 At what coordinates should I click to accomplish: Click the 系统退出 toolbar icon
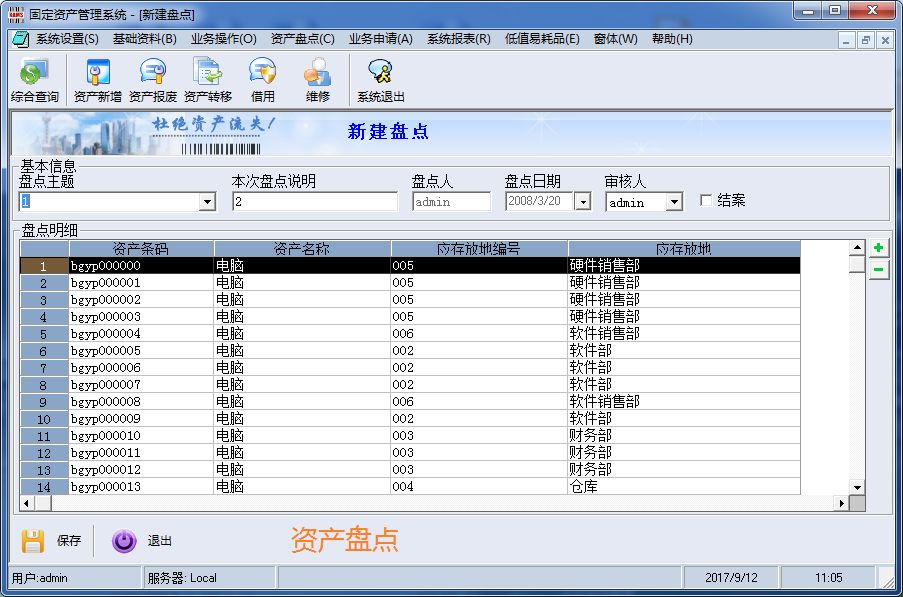tap(380, 80)
